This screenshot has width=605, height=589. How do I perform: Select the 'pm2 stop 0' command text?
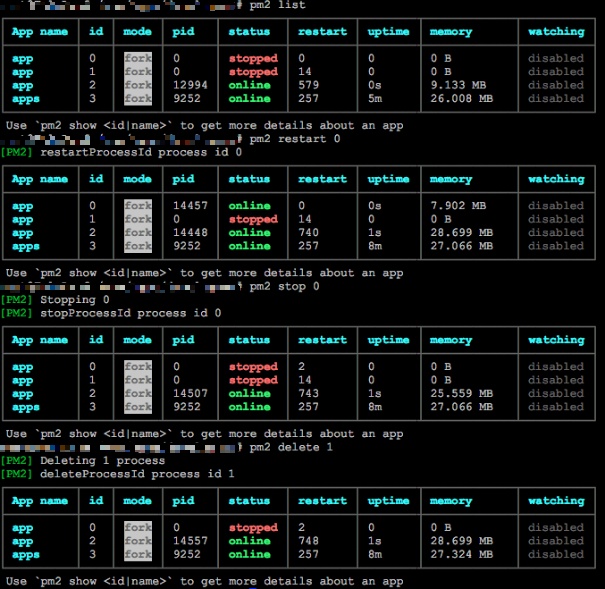[284, 287]
